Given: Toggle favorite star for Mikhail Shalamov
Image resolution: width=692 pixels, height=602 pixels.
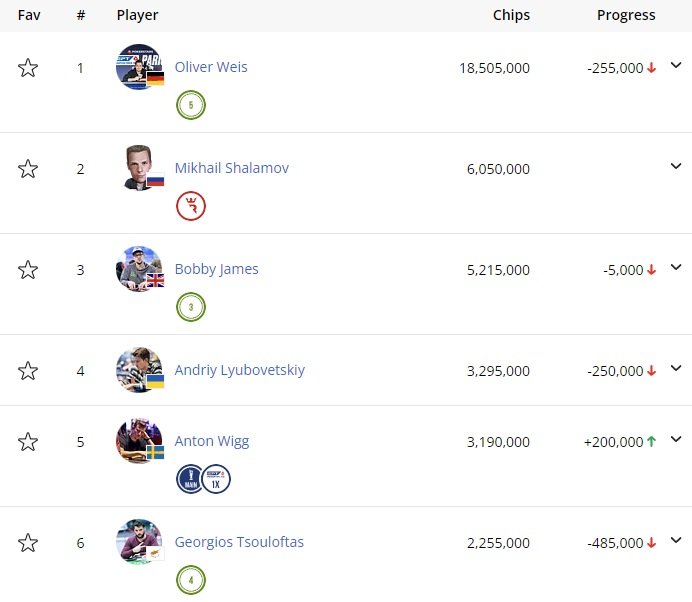Looking at the screenshot, I should point(28,169).
